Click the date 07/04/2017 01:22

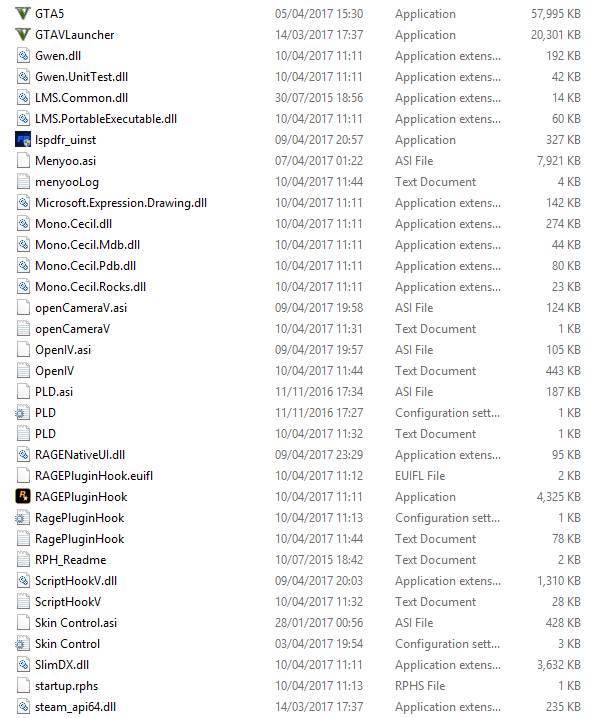point(319,161)
